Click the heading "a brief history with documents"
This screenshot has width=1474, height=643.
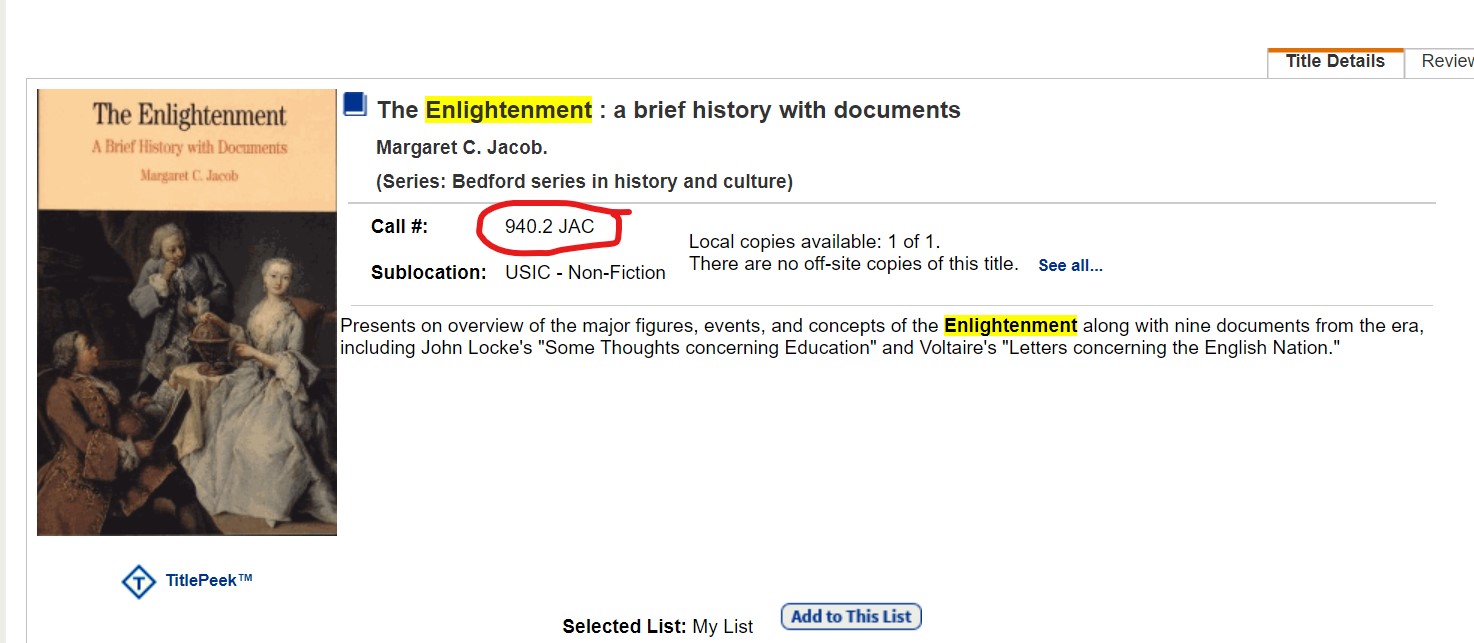[x=786, y=110]
